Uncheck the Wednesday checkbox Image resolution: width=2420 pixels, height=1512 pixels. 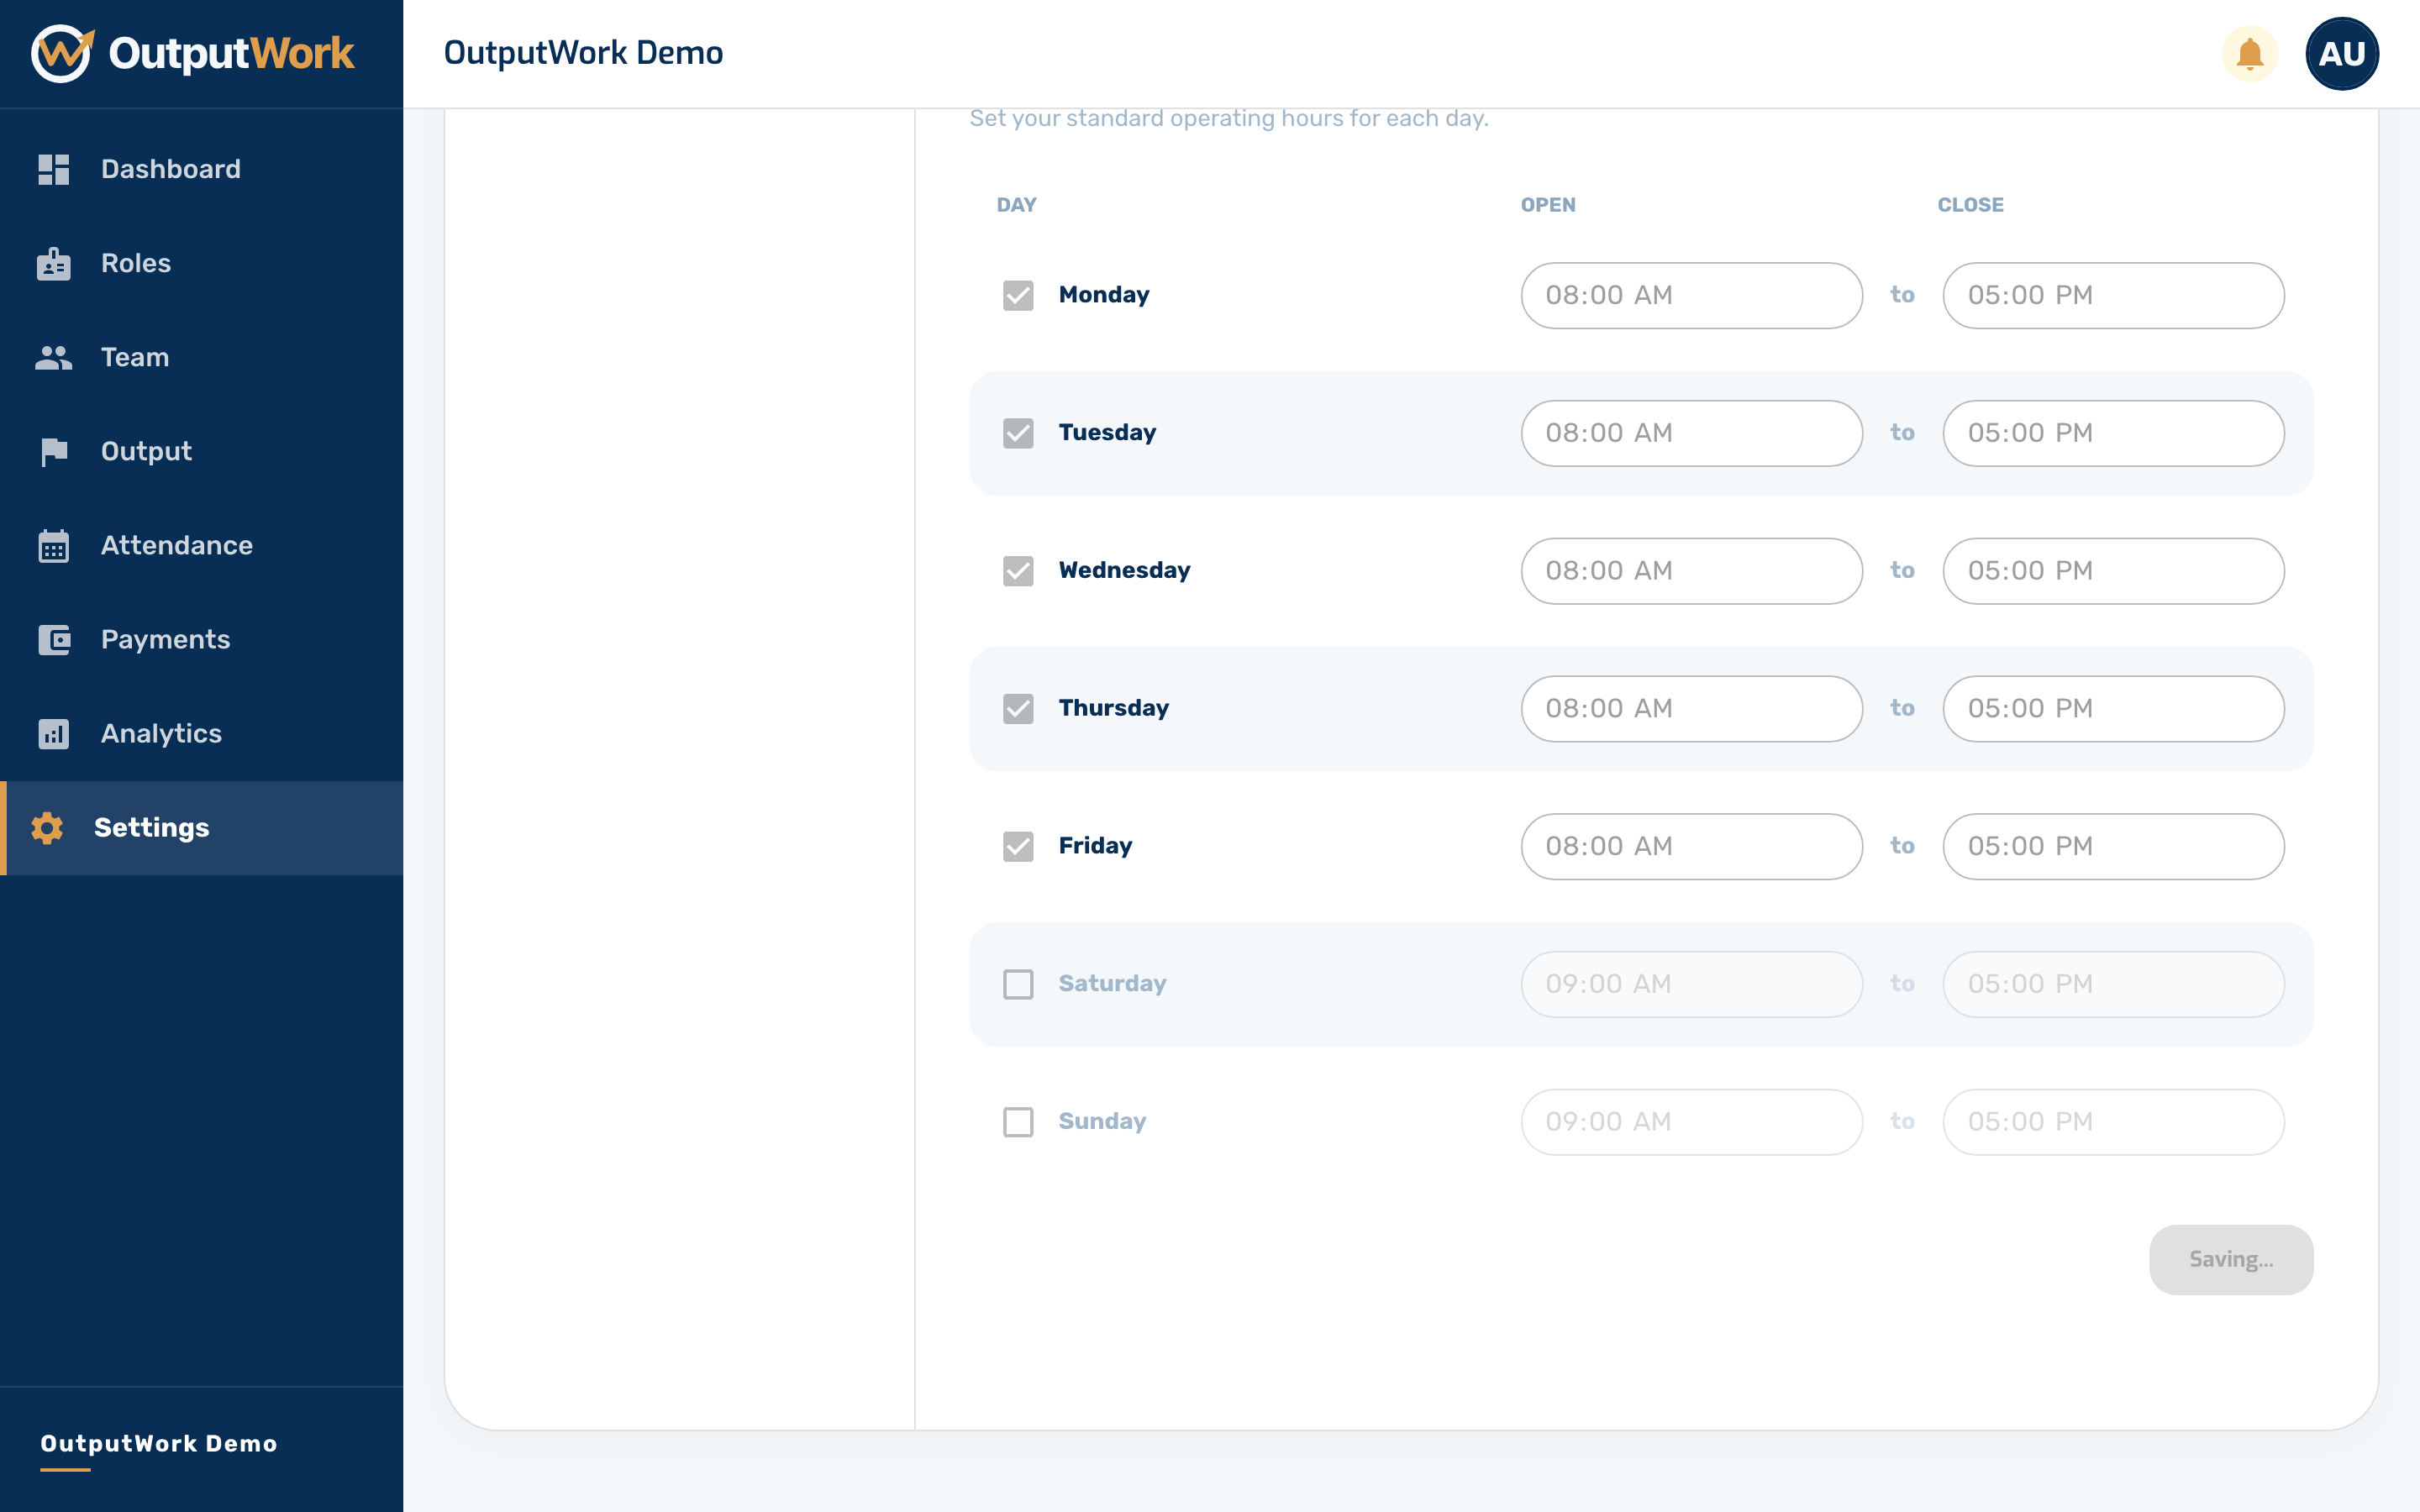[x=1018, y=571]
